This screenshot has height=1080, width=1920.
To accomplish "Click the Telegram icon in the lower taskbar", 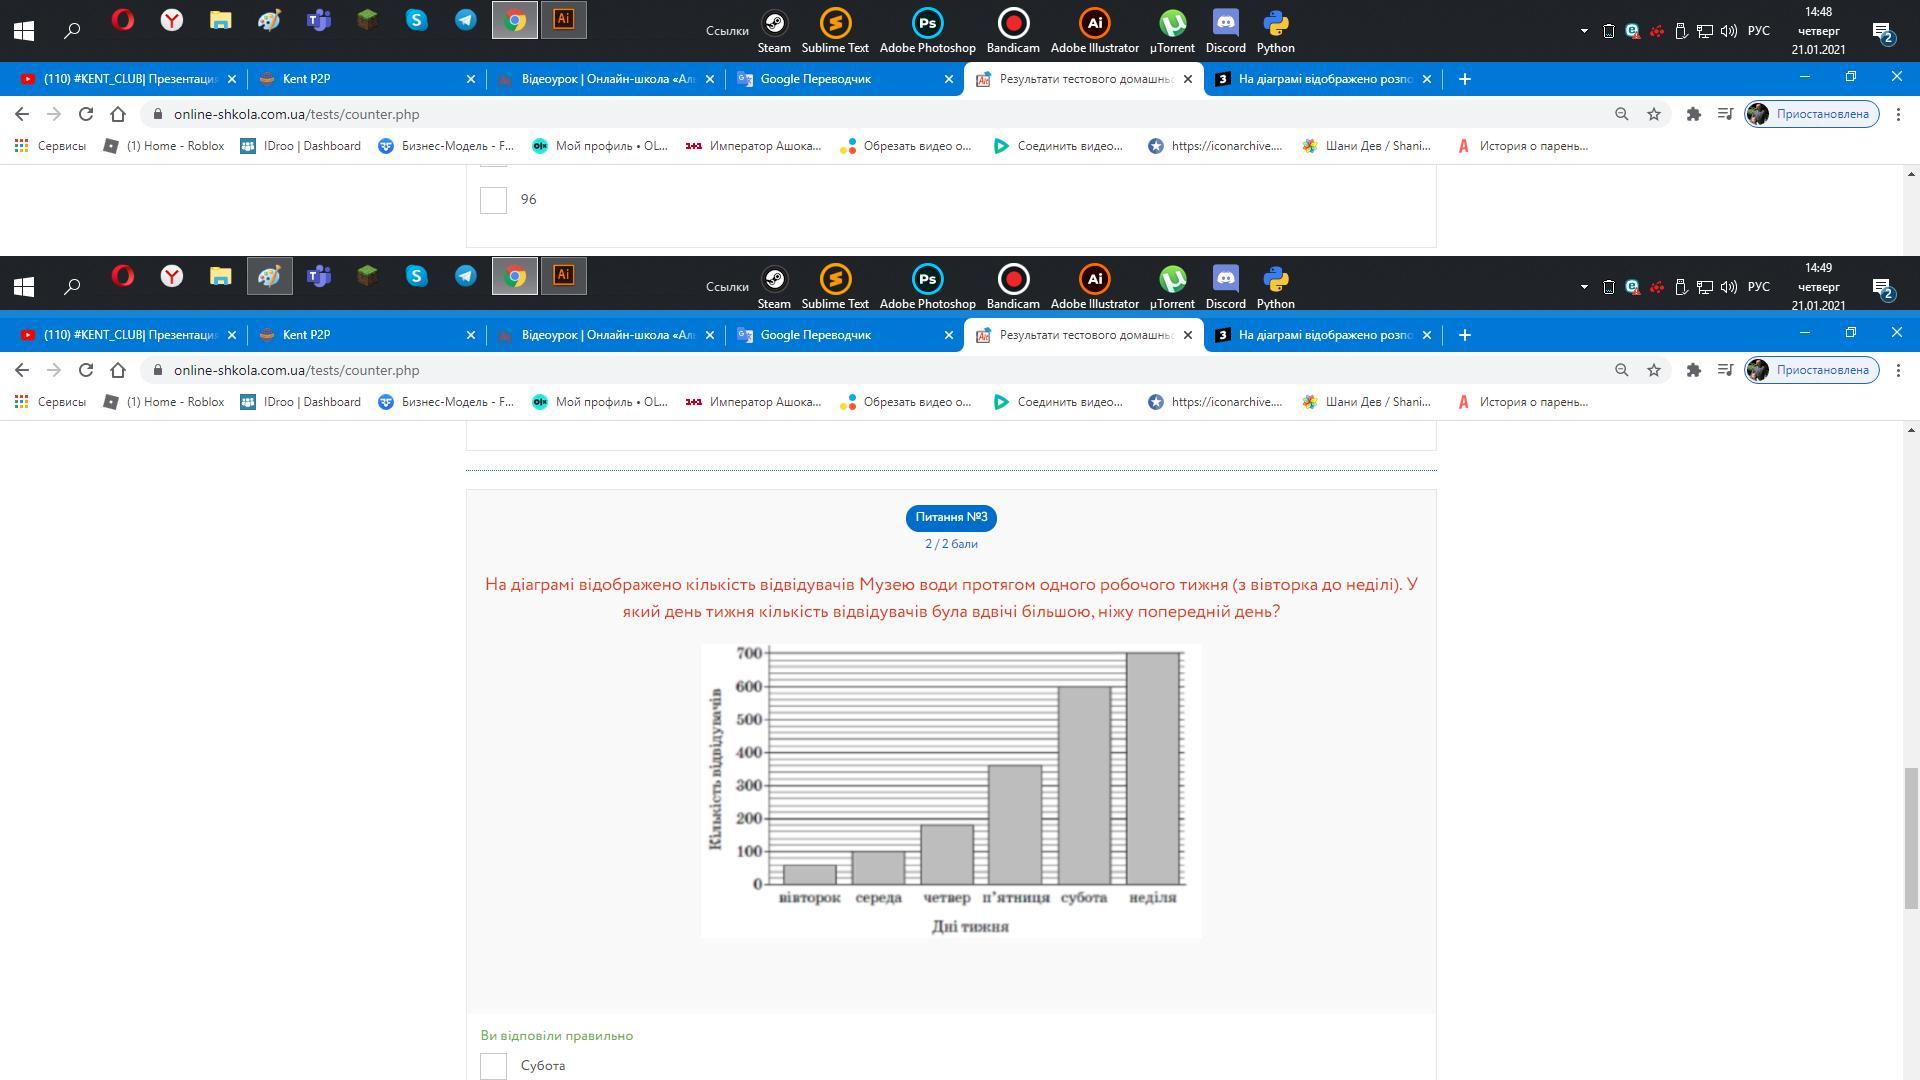I will click(466, 276).
